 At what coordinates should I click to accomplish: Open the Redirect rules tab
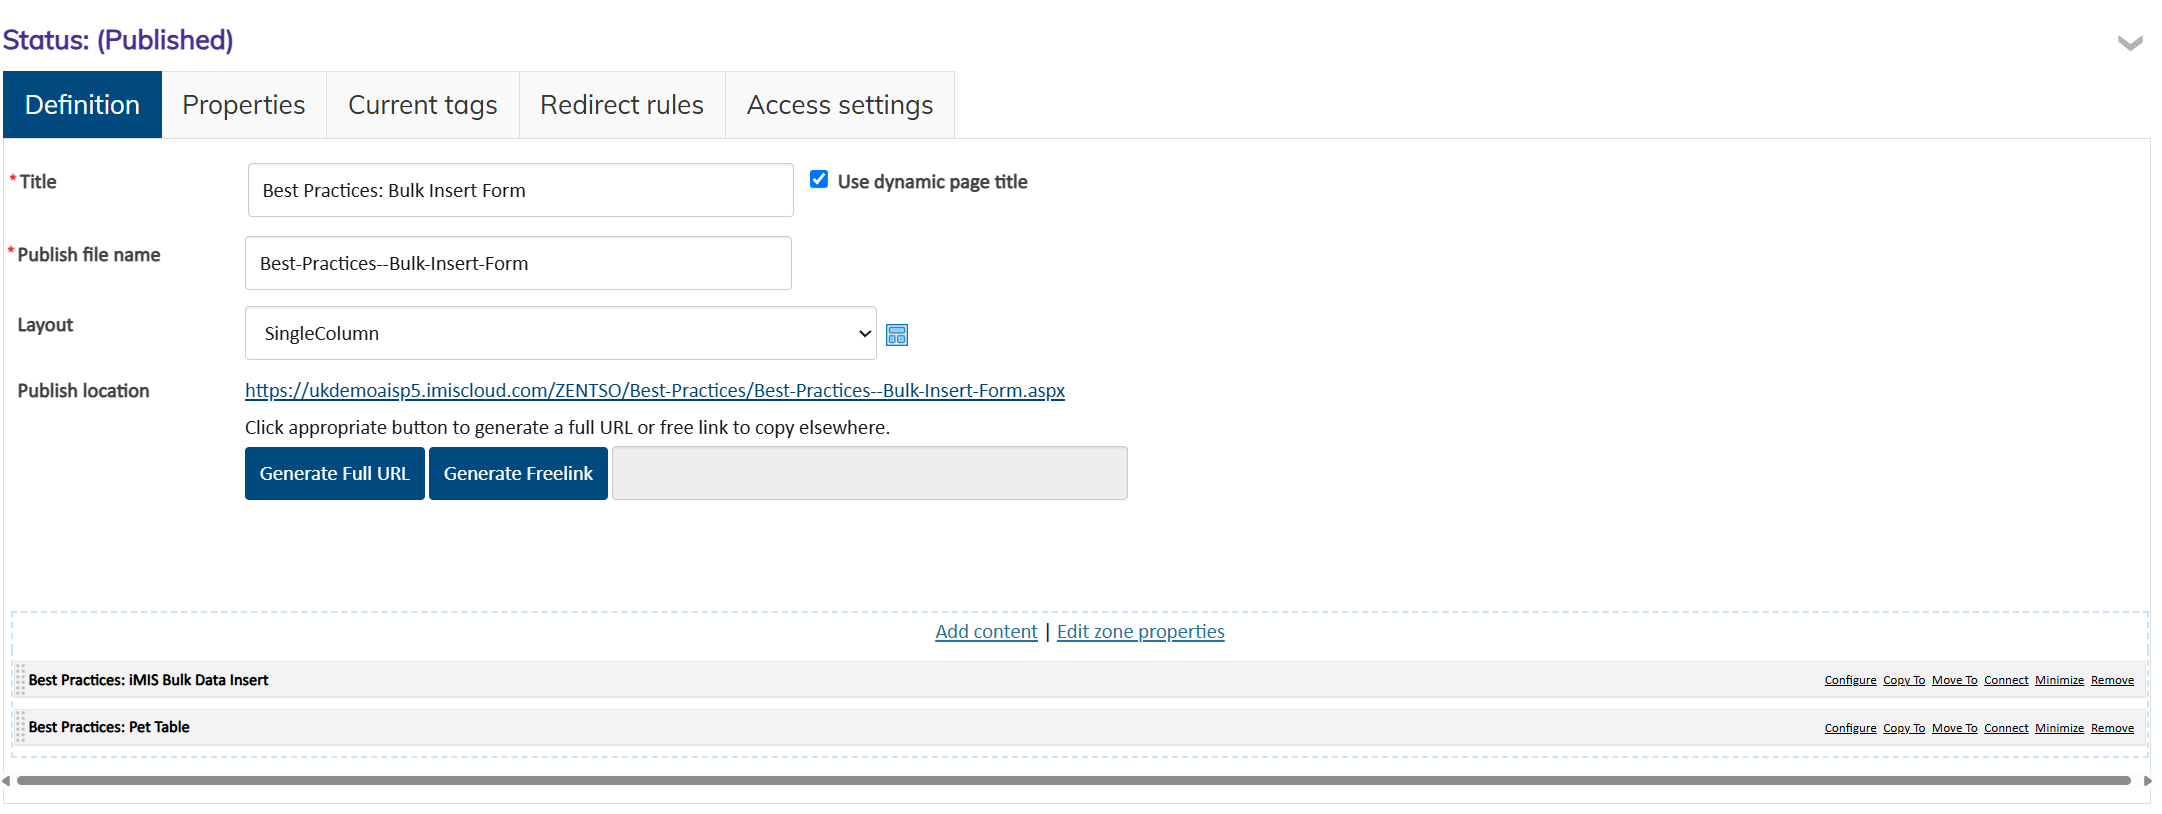click(621, 105)
